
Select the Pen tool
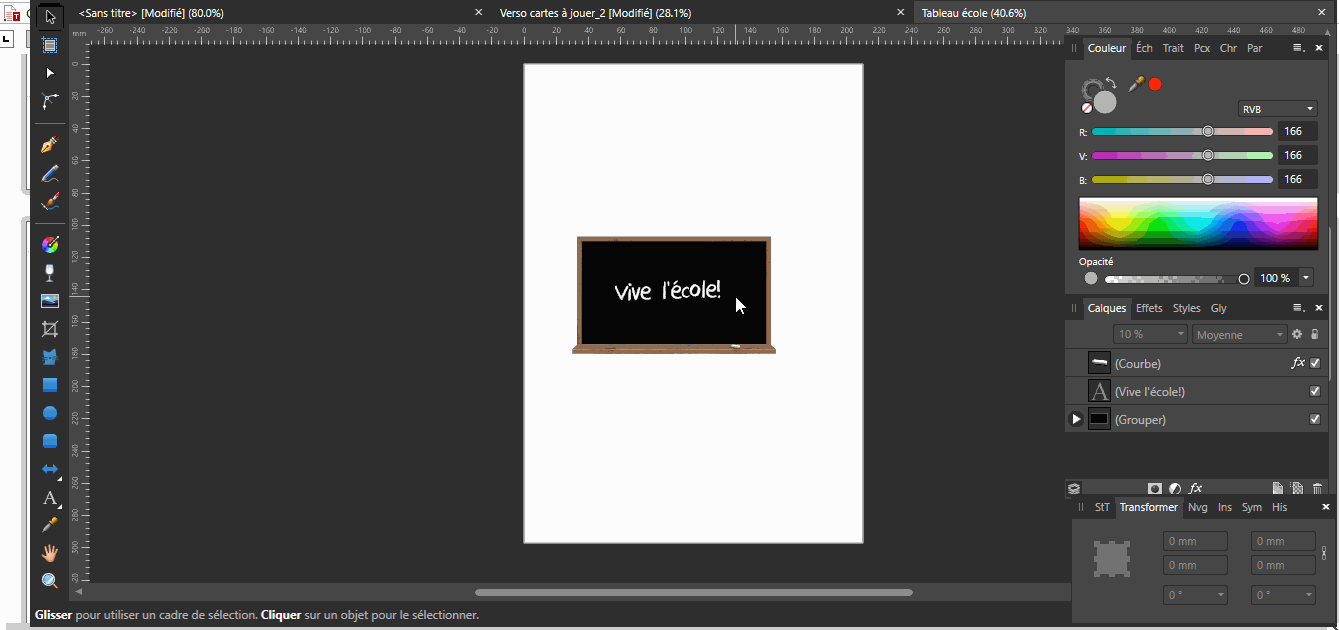tap(49, 143)
